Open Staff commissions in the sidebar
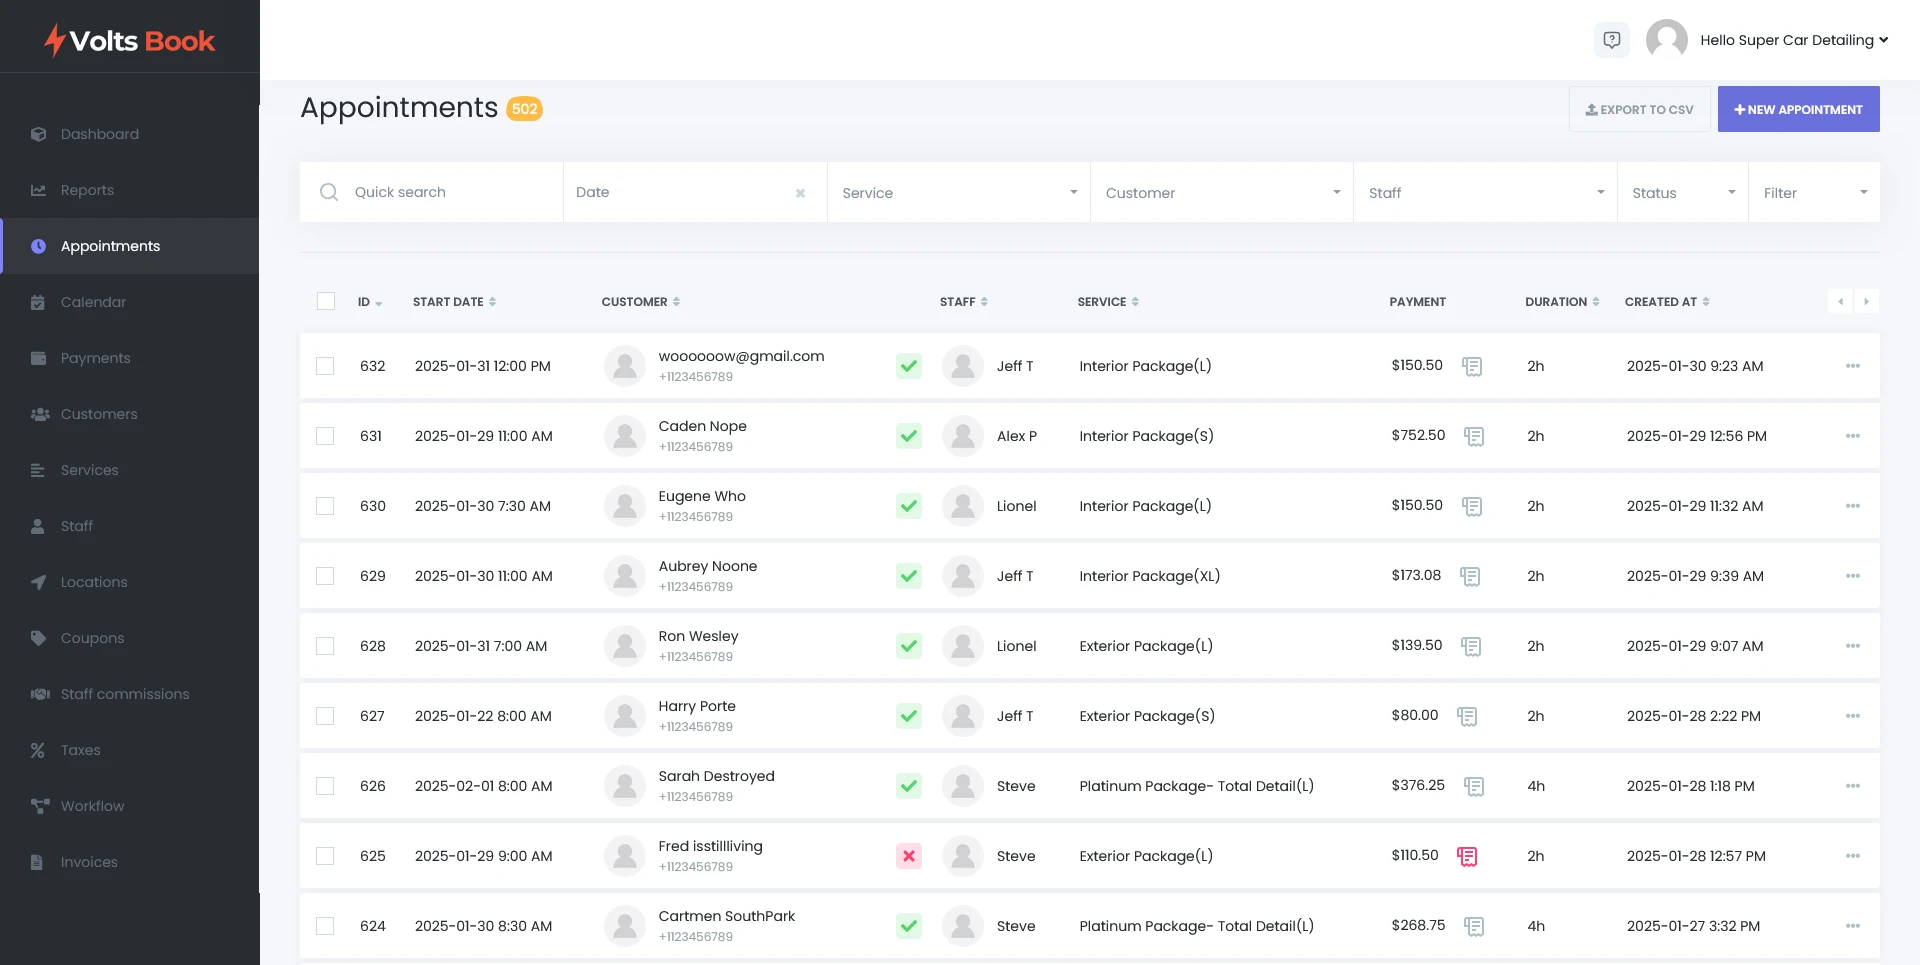 (124, 693)
